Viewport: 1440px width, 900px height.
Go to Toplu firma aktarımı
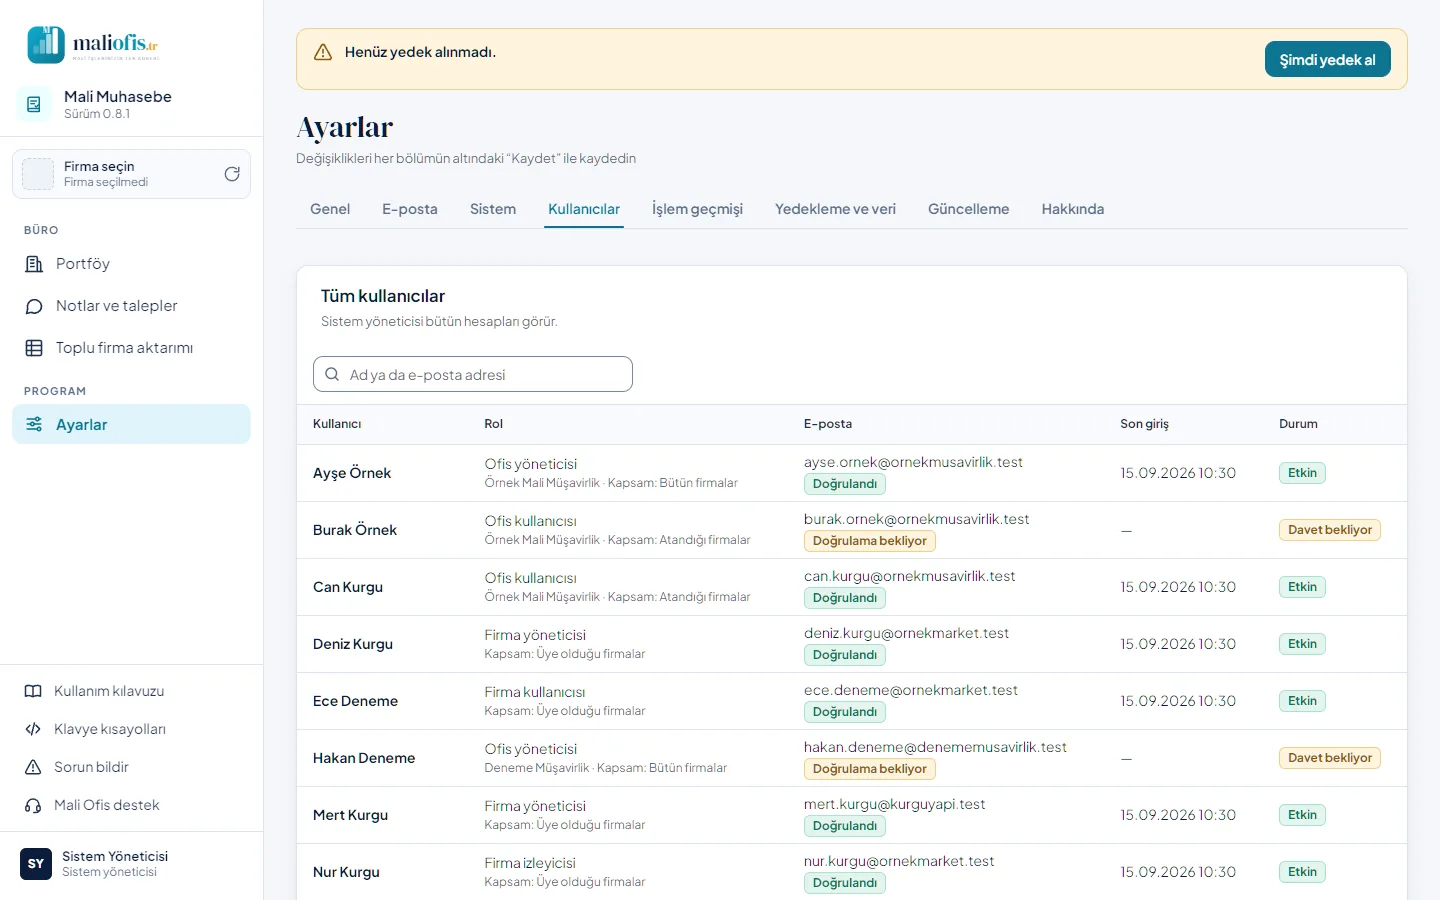[131, 348]
